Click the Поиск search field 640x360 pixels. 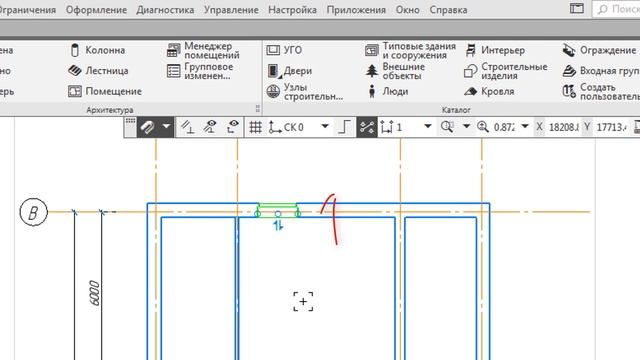[616, 9]
